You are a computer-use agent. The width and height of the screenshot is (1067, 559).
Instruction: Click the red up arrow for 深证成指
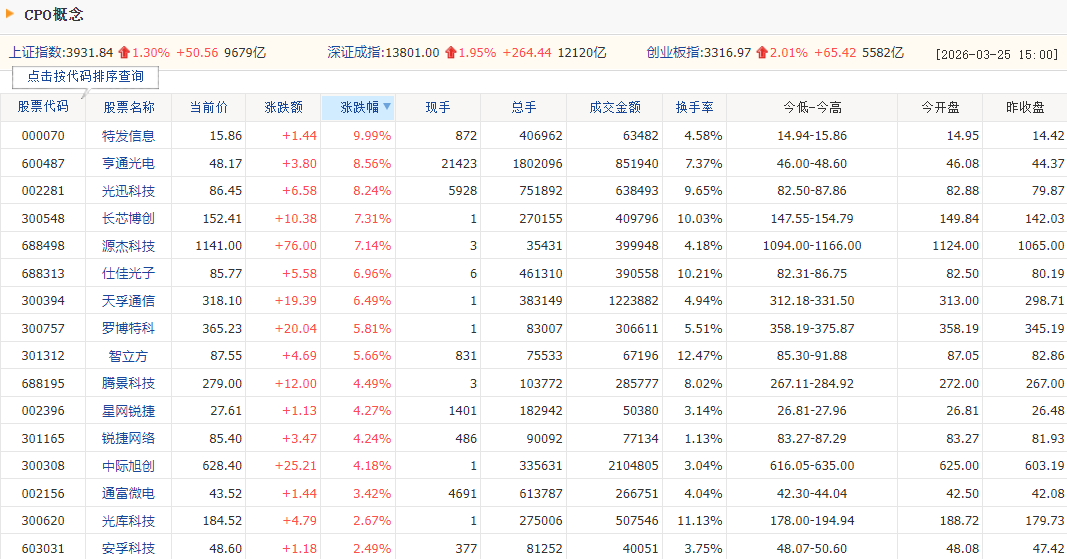point(450,52)
